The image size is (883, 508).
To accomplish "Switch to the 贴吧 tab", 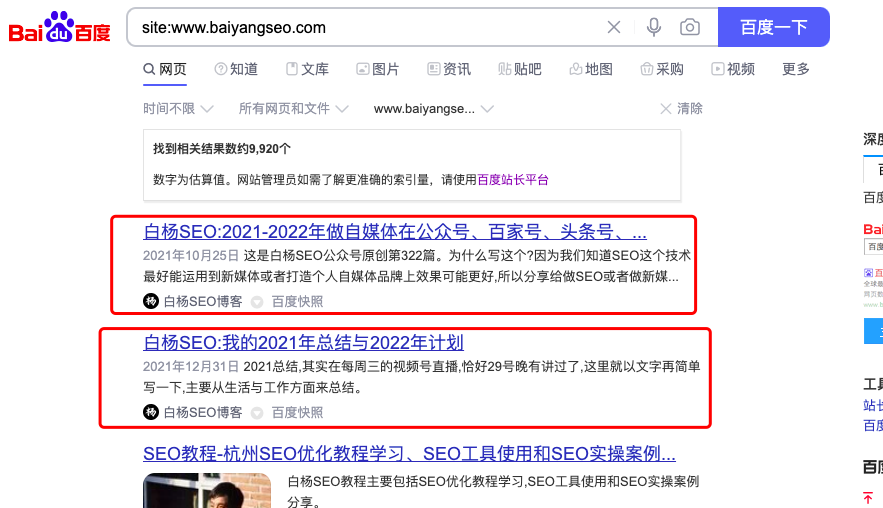I will pos(520,69).
